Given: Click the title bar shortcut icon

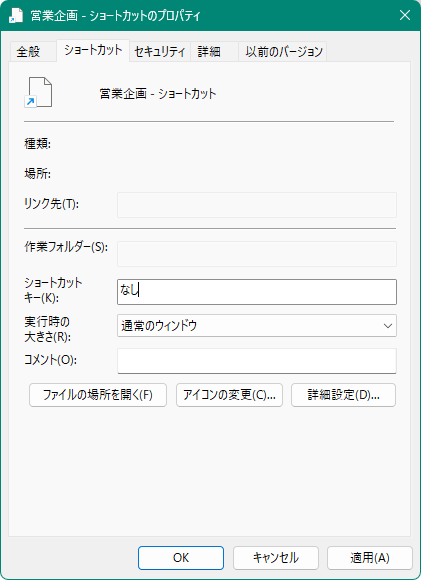Looking at the screenshot, I should 16,16.
